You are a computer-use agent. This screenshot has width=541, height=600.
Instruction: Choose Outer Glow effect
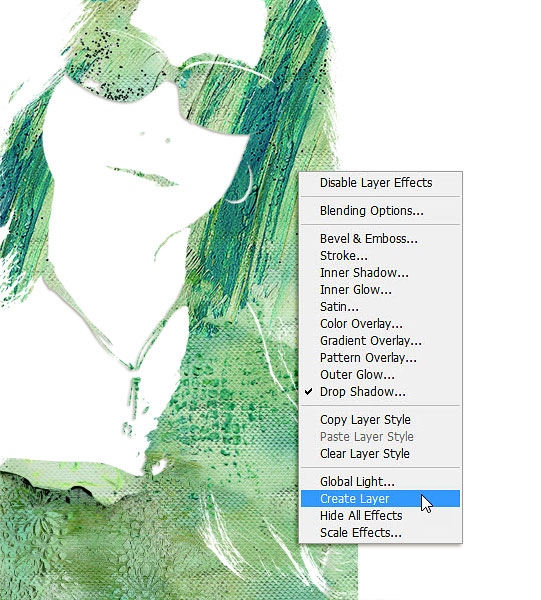coord(380,375)
